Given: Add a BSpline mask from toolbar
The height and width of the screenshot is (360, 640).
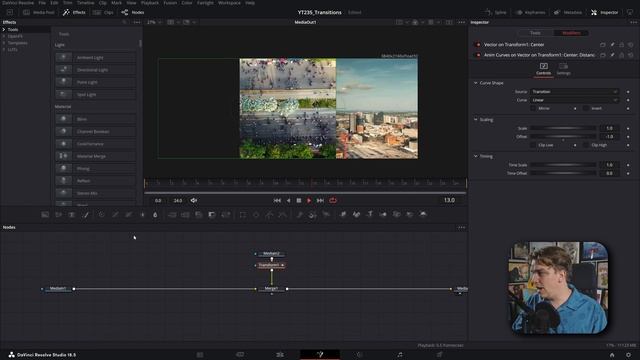Looking at the screenshot, I should point(282,214).
